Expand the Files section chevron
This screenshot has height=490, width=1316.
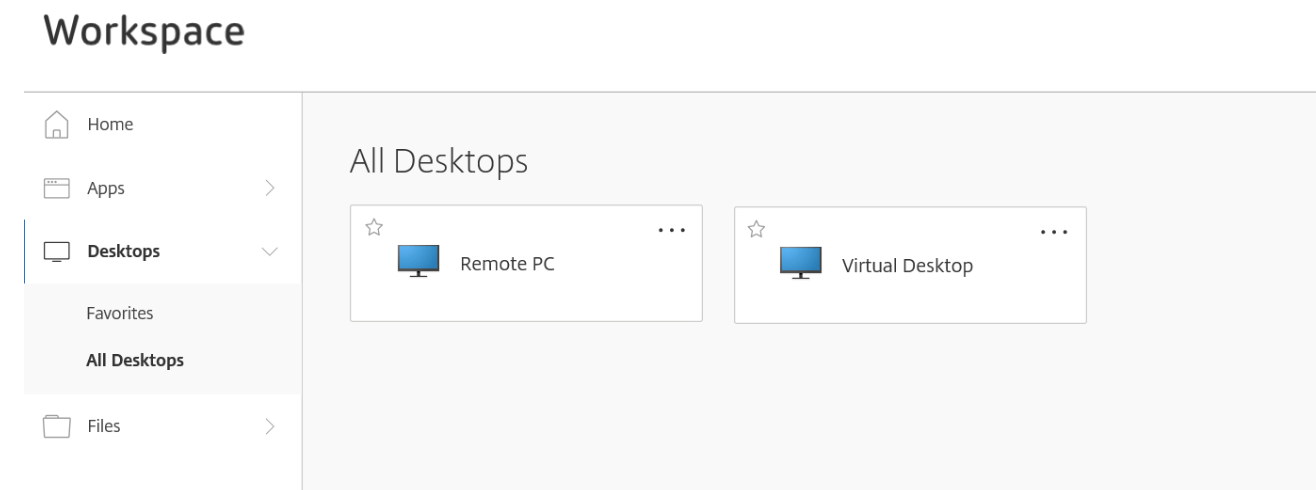click(268, 426)
